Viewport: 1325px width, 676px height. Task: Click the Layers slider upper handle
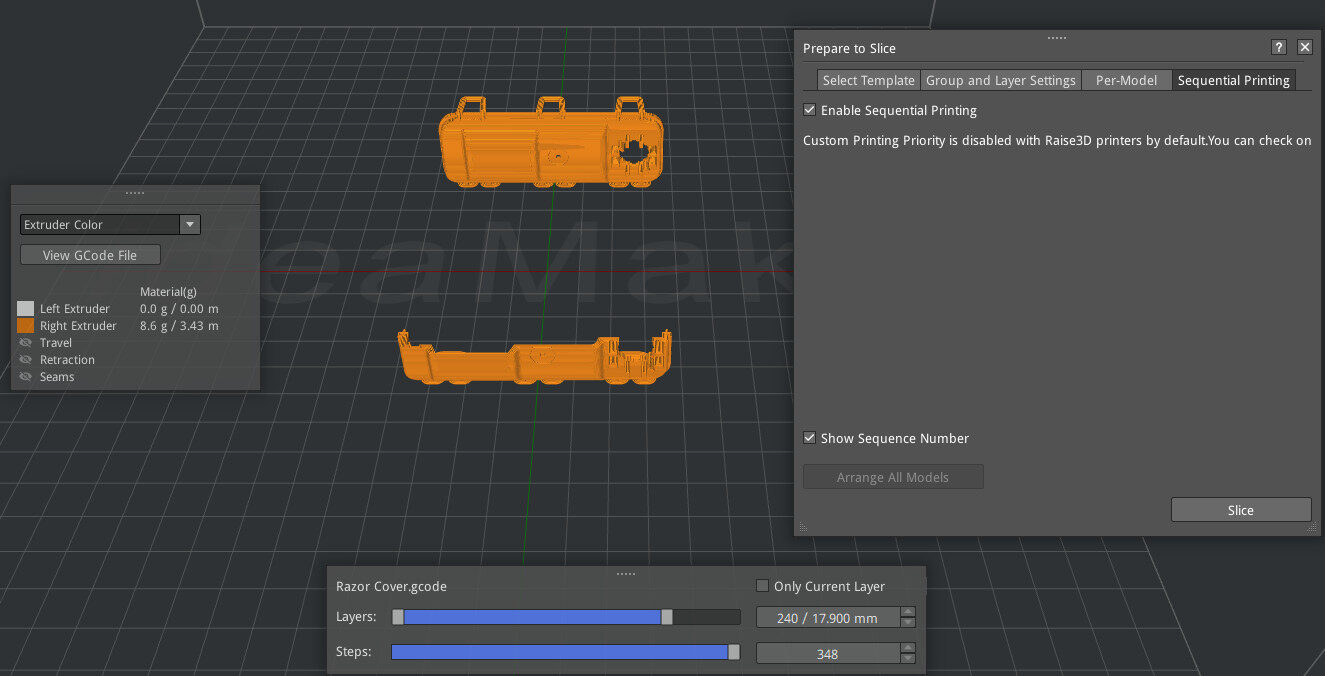pyautogui.click(x=667, y=618)
